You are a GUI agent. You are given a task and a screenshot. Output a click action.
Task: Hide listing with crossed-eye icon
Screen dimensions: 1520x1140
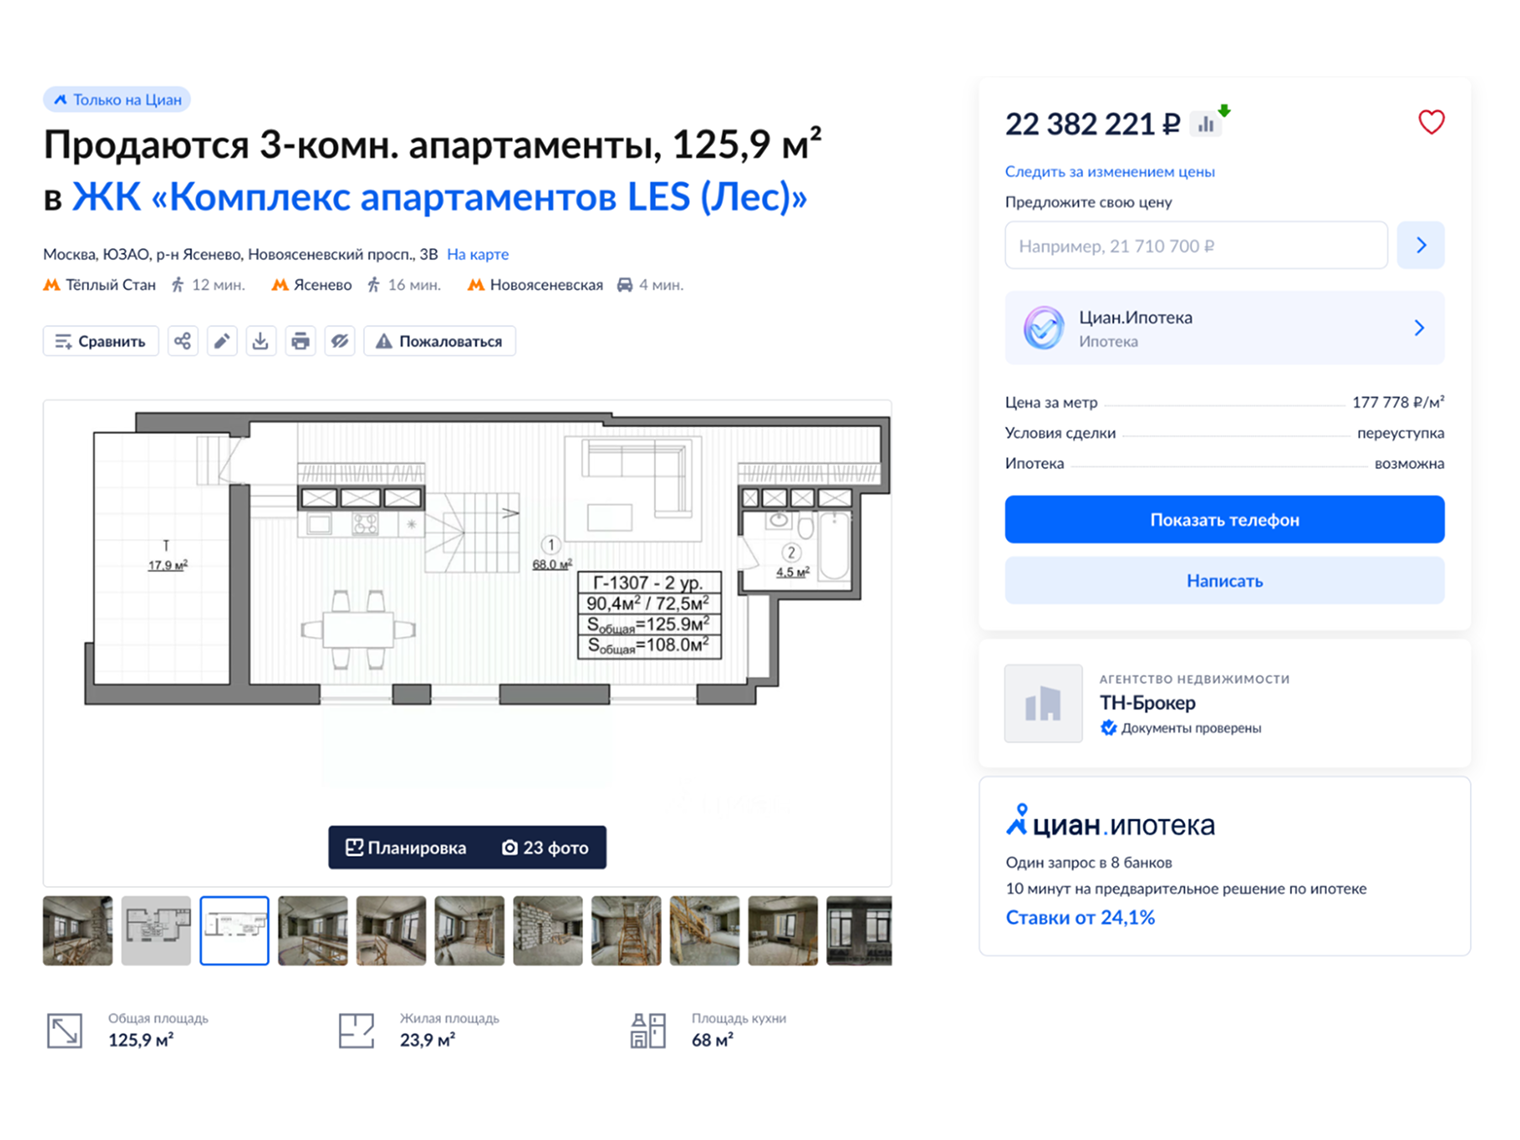[340, 341]
